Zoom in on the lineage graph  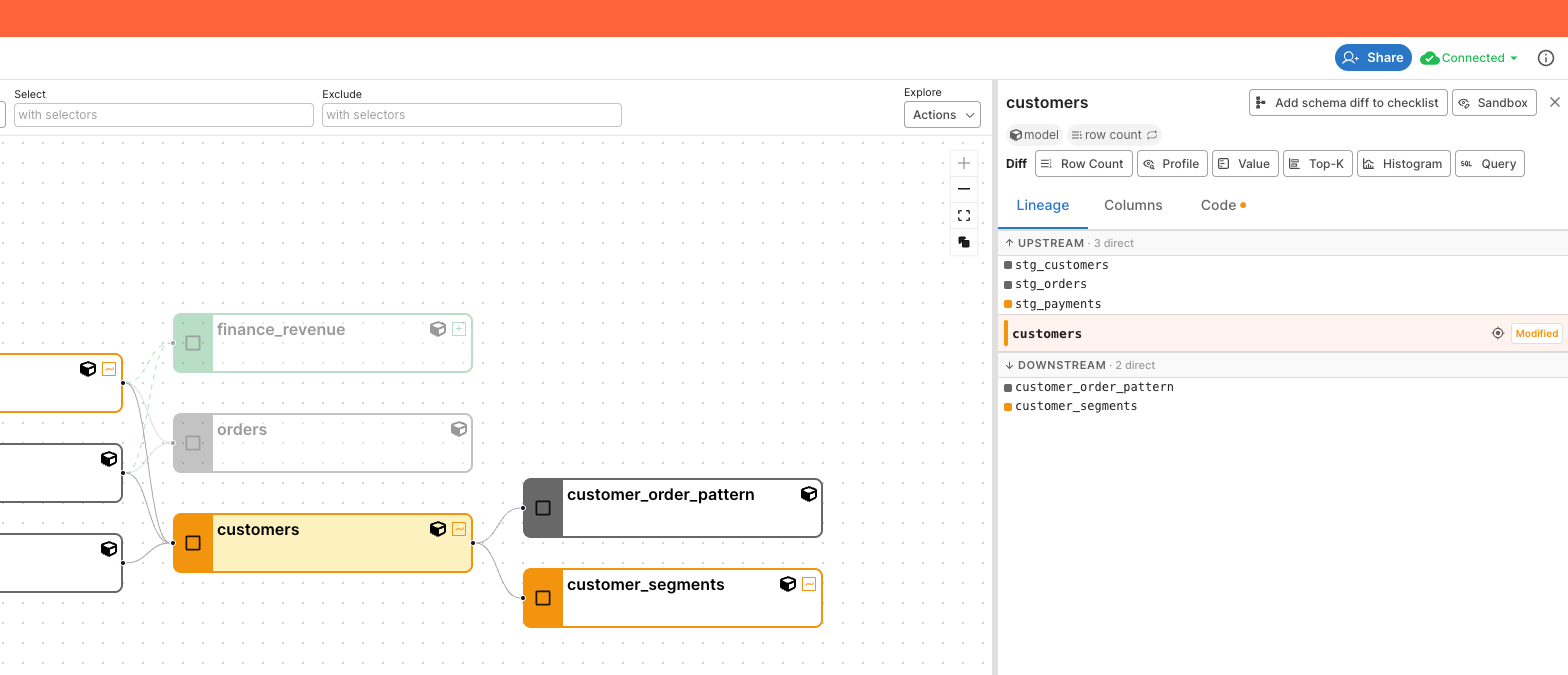tap(964, 163)
